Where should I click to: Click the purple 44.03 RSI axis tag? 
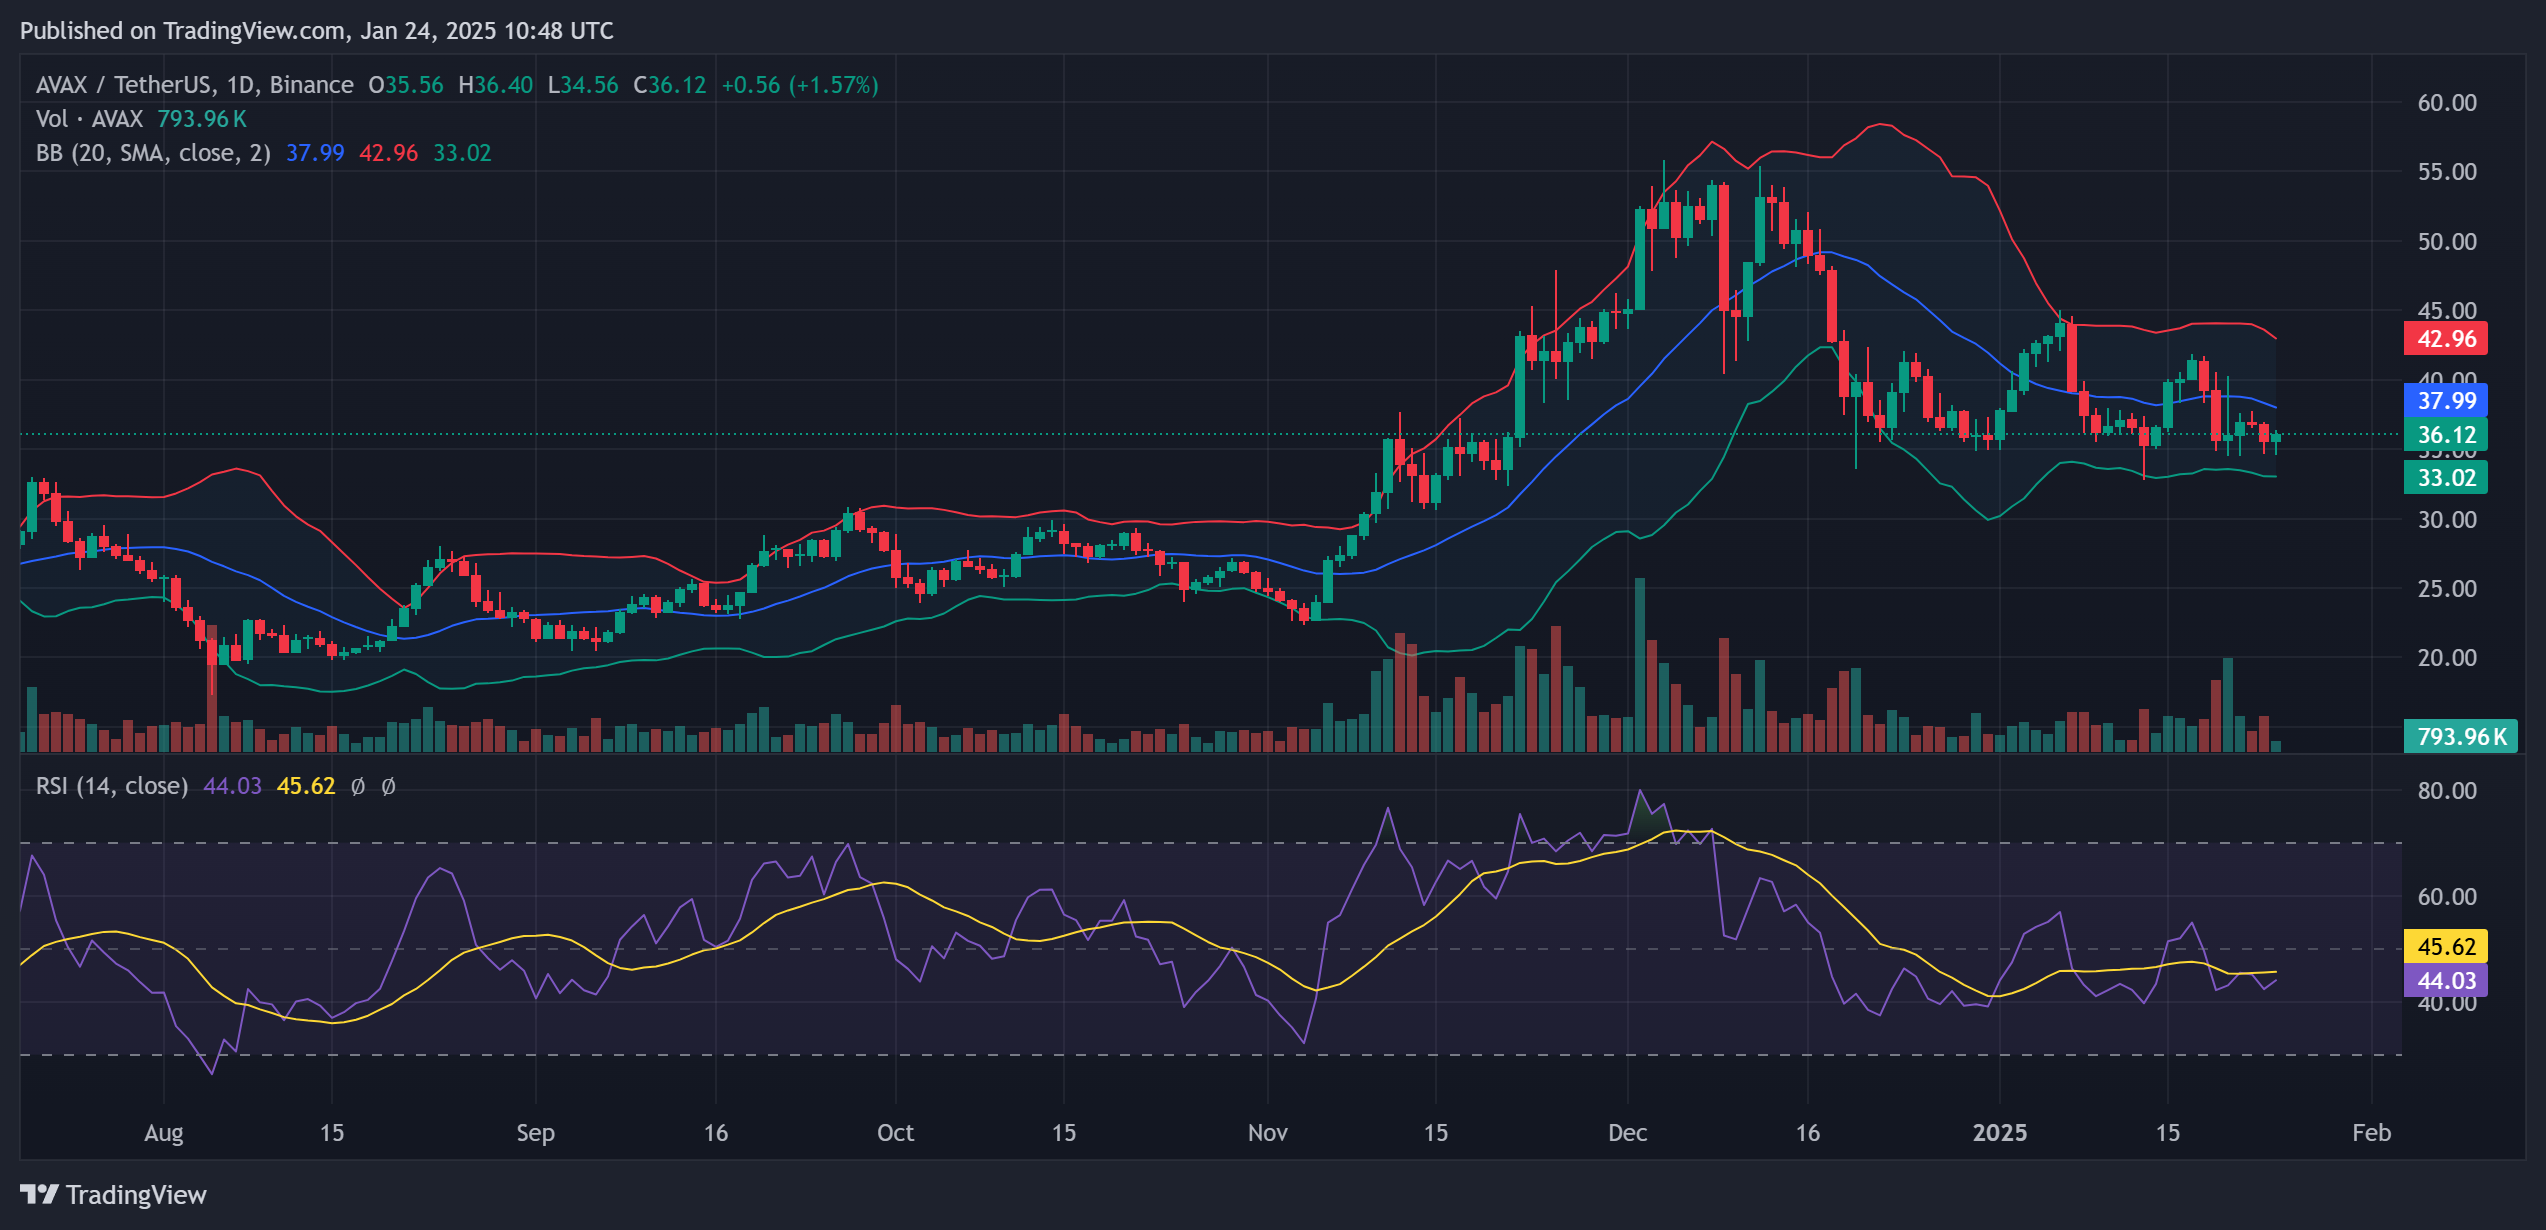point(2446,981)
